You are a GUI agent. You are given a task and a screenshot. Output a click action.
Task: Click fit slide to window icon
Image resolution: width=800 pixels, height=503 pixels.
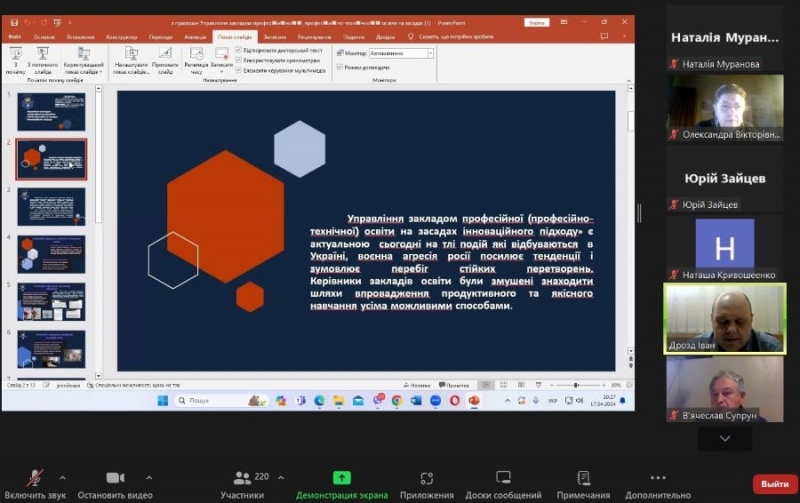tap(629, 385)
